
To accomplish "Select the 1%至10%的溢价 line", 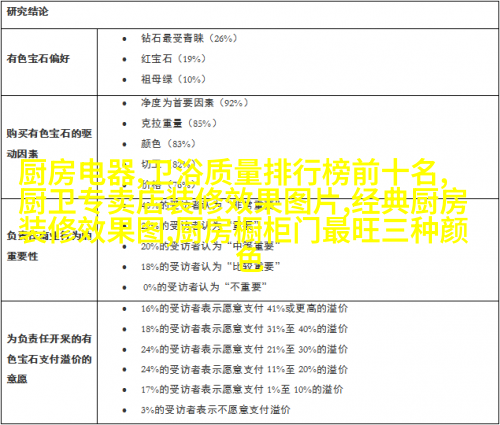I will pyautogui.click(x=242, y=390).
